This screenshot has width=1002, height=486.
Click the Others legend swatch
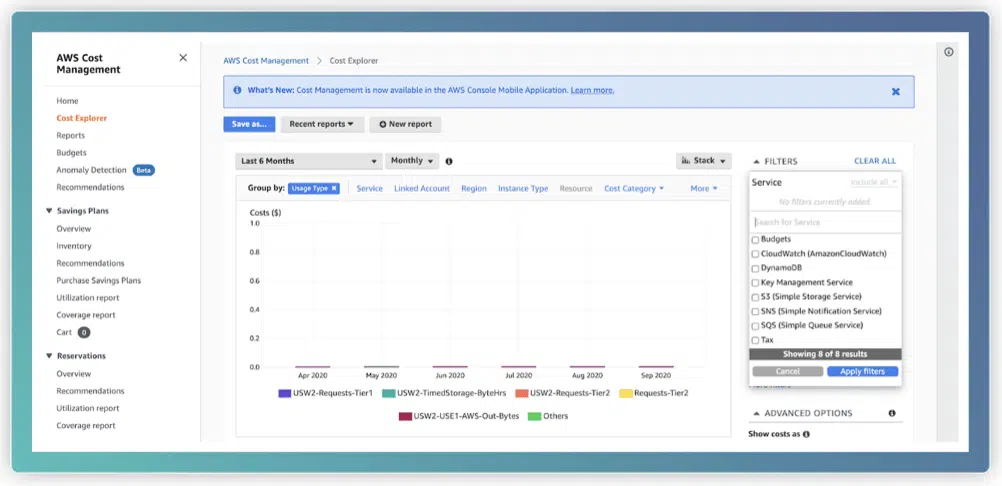pos(534,416)
